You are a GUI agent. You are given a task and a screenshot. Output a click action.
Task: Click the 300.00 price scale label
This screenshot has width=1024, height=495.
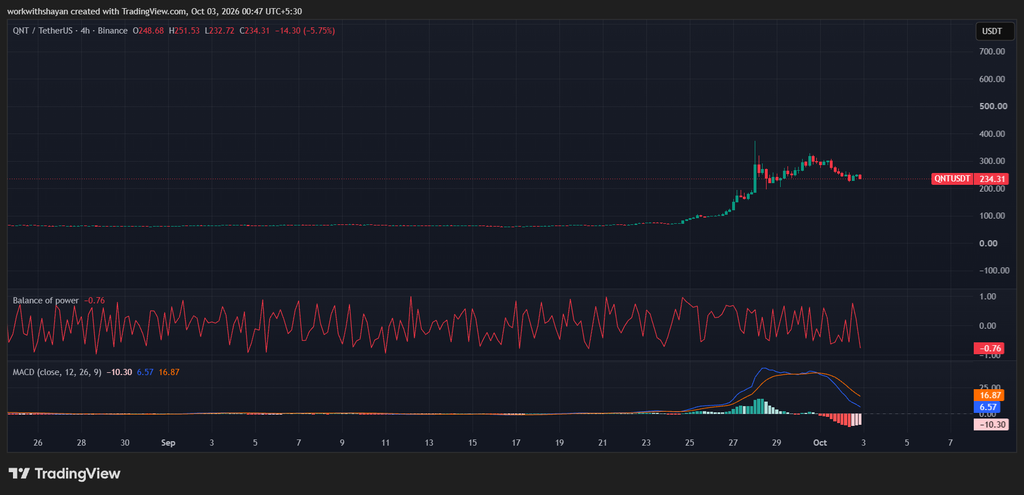[x=991, y=161]
